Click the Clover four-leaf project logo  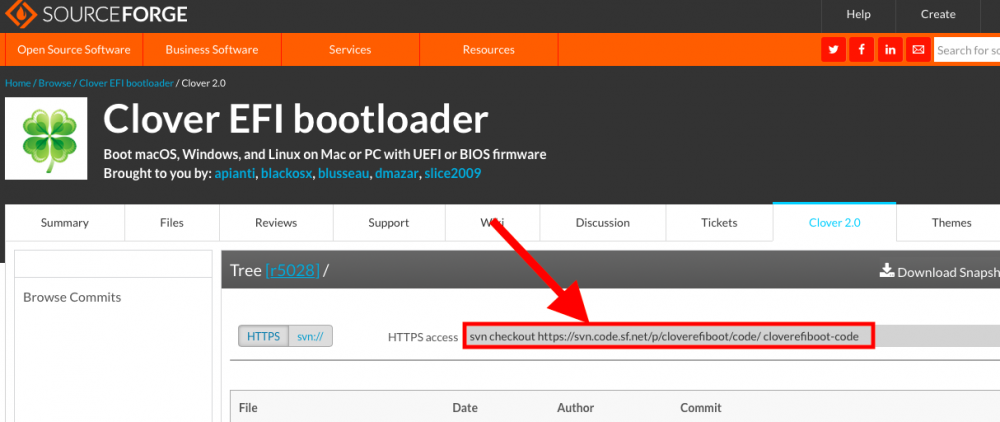(46, 138)
